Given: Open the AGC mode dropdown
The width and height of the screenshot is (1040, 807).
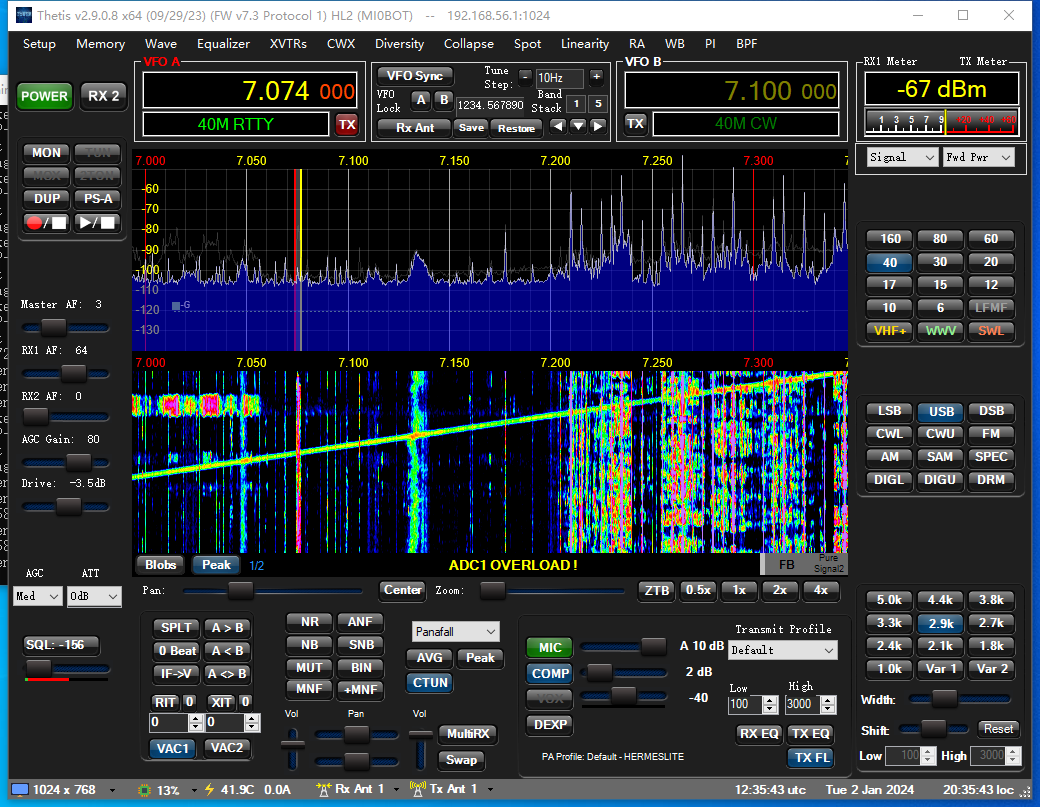Looking at the screenshot, I should coord(37,597).
